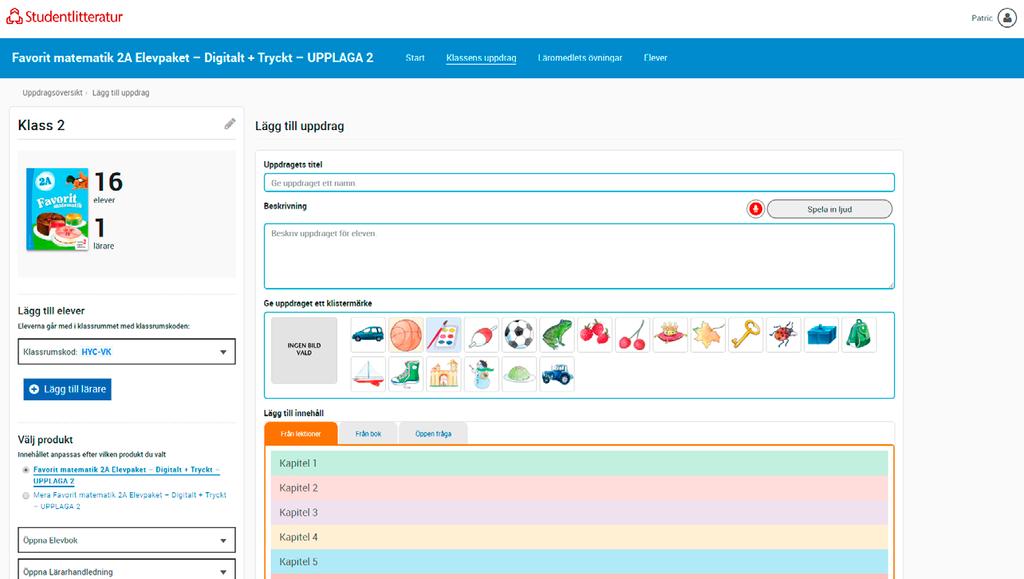Viewport: 1024px width, 579px height.
Task: Click the Lägg till uppdrag breadcrumb
Action: [121, 93]
